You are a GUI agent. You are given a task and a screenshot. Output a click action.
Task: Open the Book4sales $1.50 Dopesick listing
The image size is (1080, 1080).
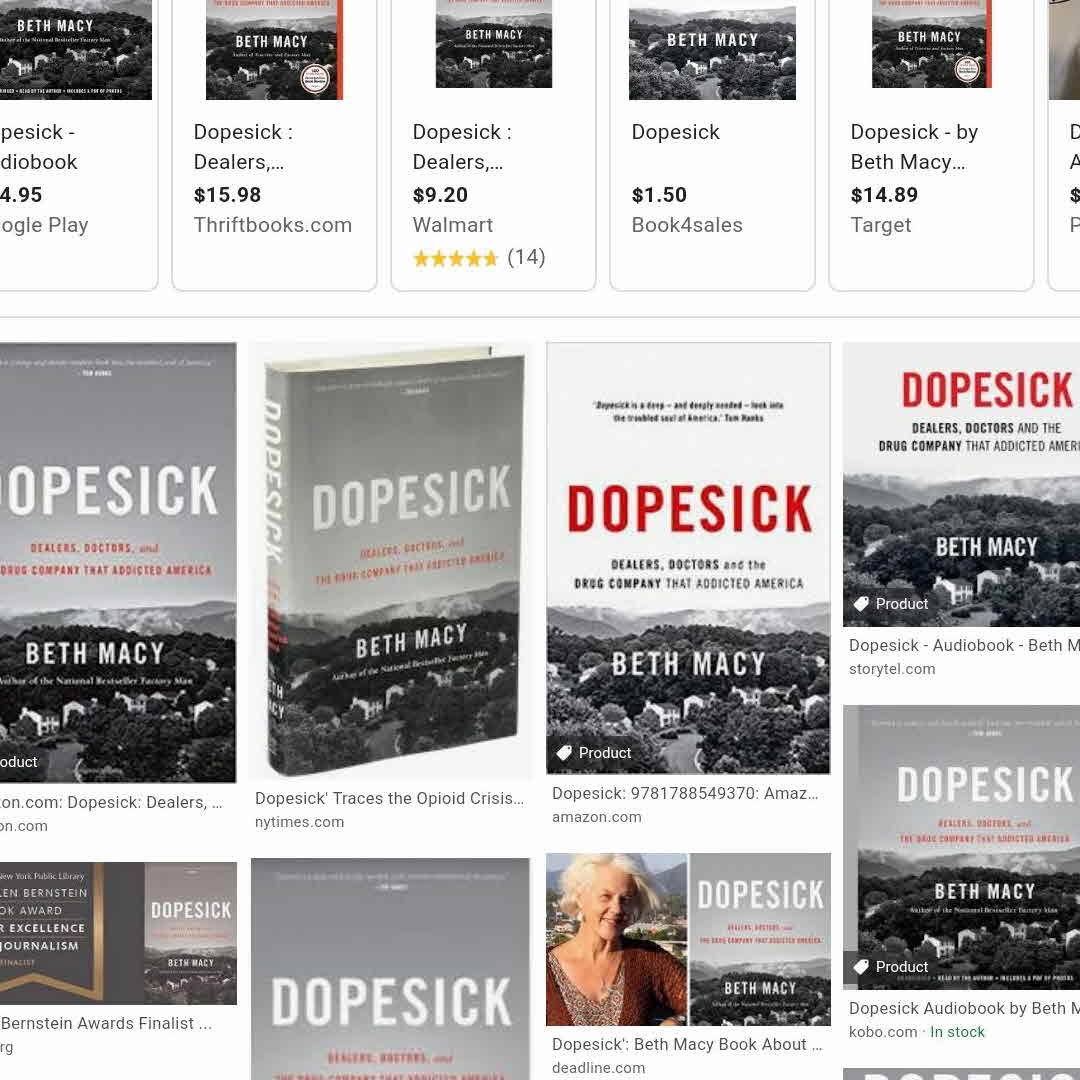tap(712, 145)
